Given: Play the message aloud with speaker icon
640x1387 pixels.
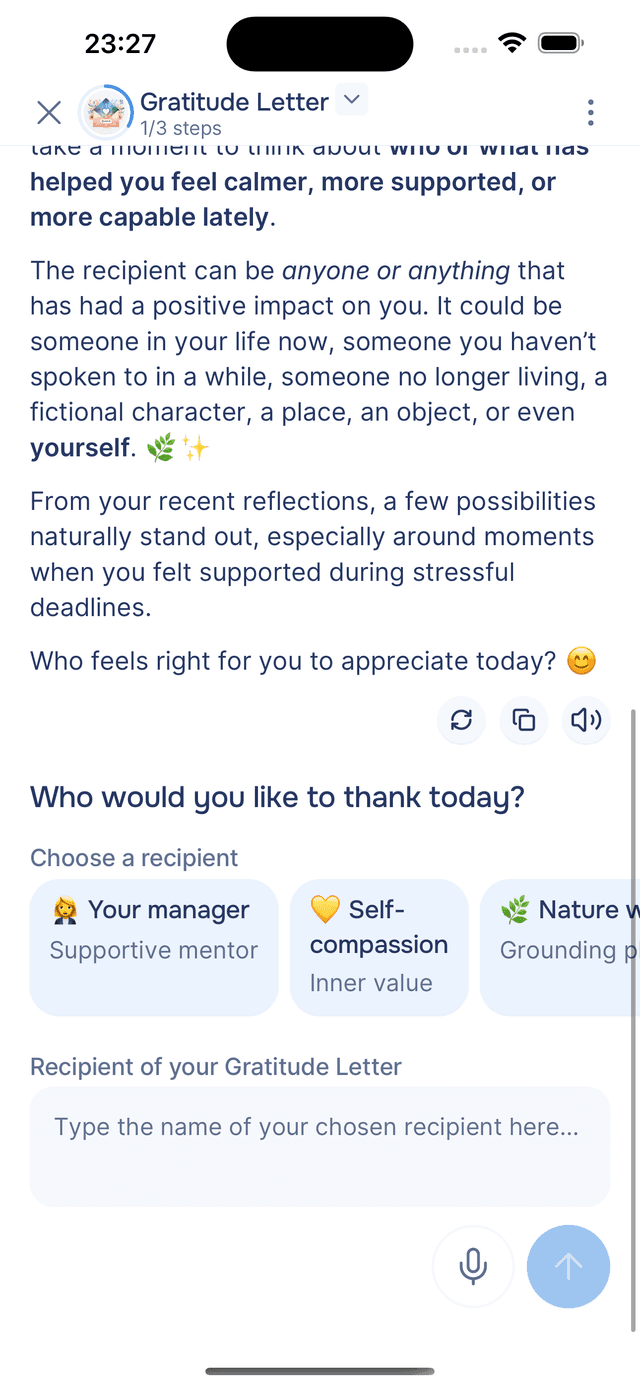Looking at the screenshot, I should (x=585, y=720).
